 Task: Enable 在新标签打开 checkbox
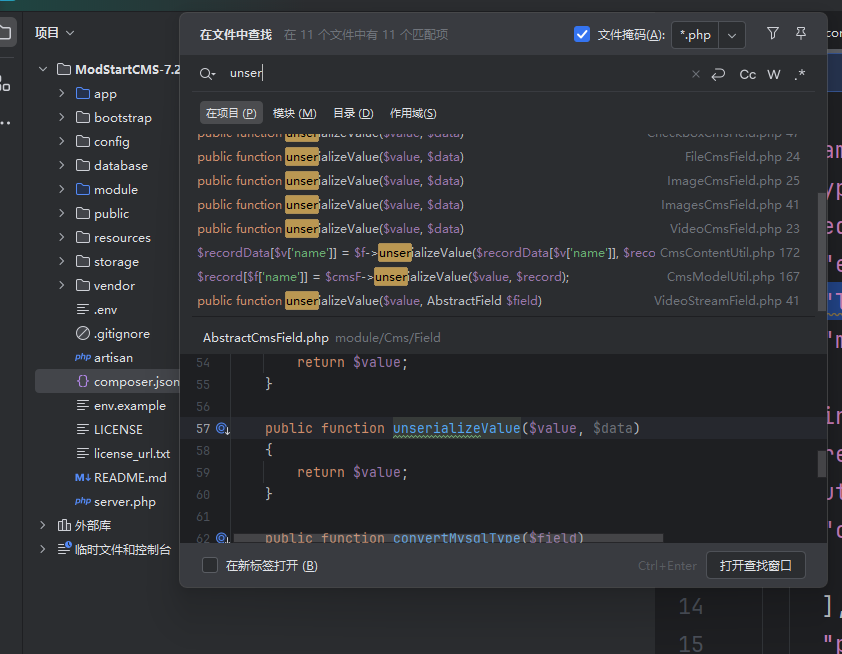(210, 565)
